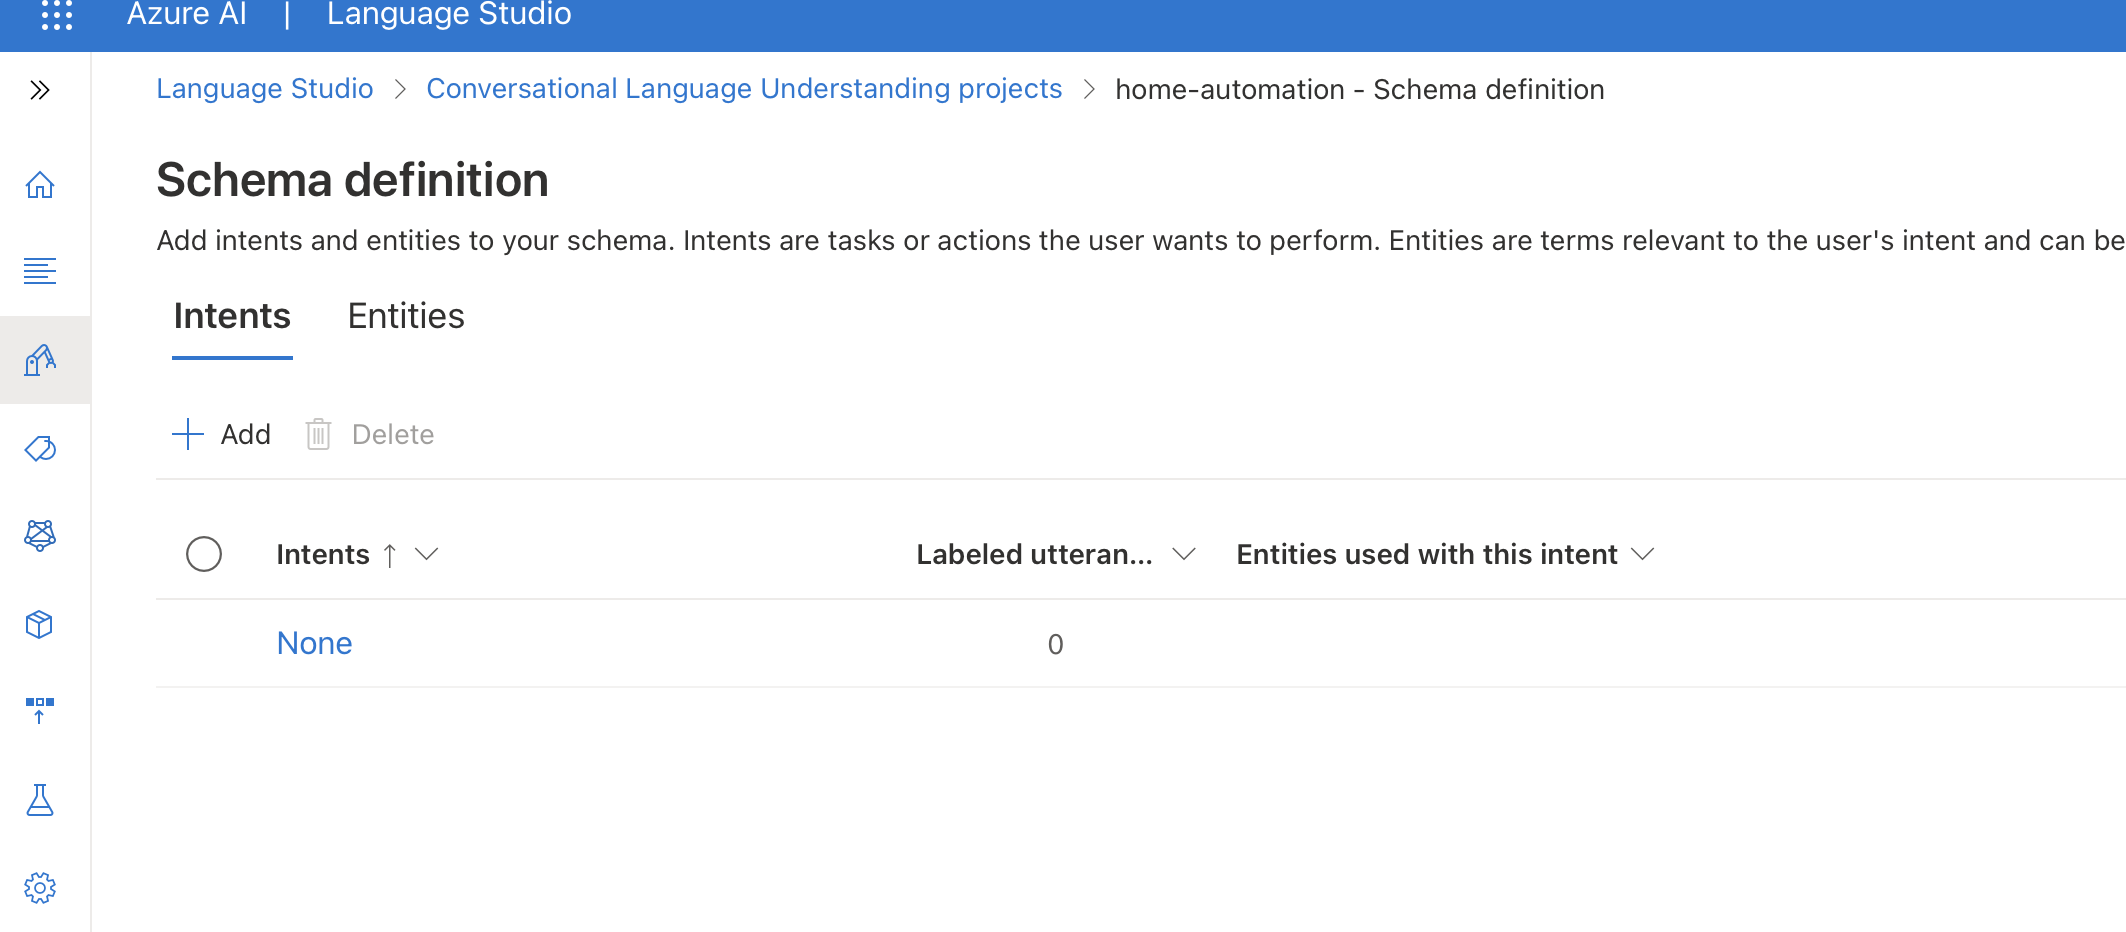Click home-automation - Schema definition breadcrumb text
This screenshot has width=2126, height=932.
tap(1360, 90)
